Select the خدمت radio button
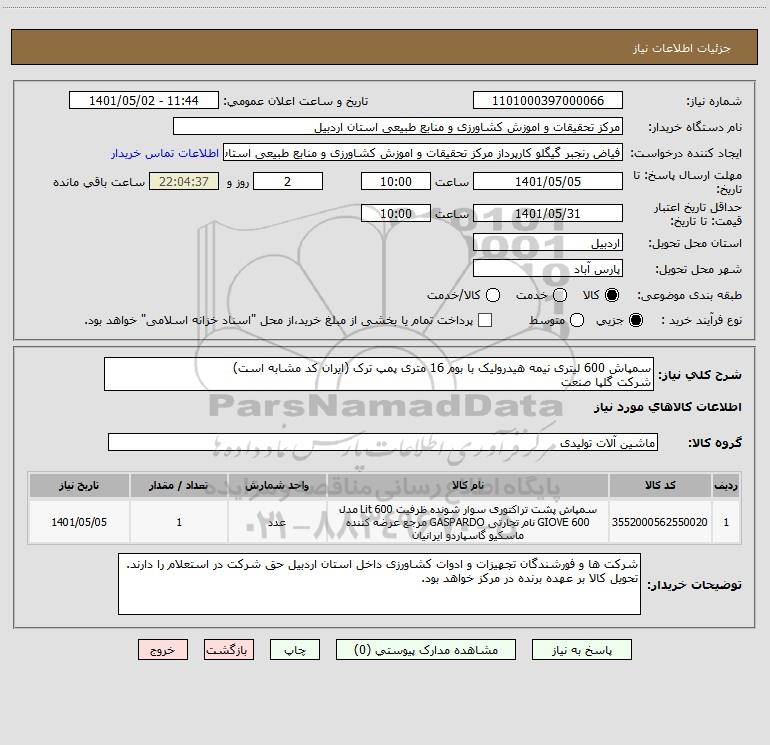The width and height of the screenshot is (770, 745). [560, 295]
